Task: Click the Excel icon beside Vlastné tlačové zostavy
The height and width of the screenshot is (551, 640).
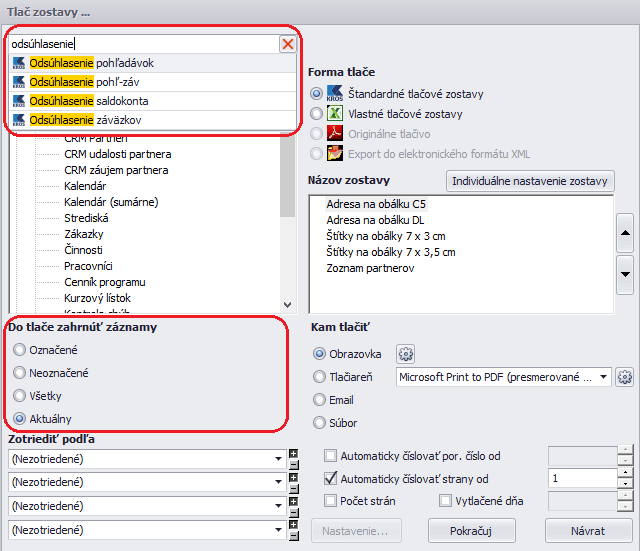Action: pos(335,113)
